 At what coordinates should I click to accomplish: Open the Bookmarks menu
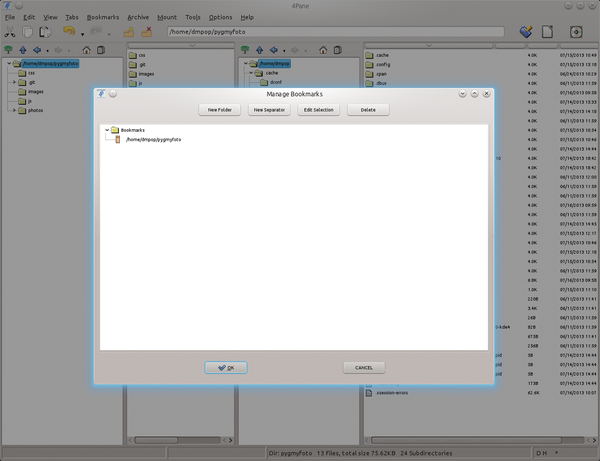102,17
